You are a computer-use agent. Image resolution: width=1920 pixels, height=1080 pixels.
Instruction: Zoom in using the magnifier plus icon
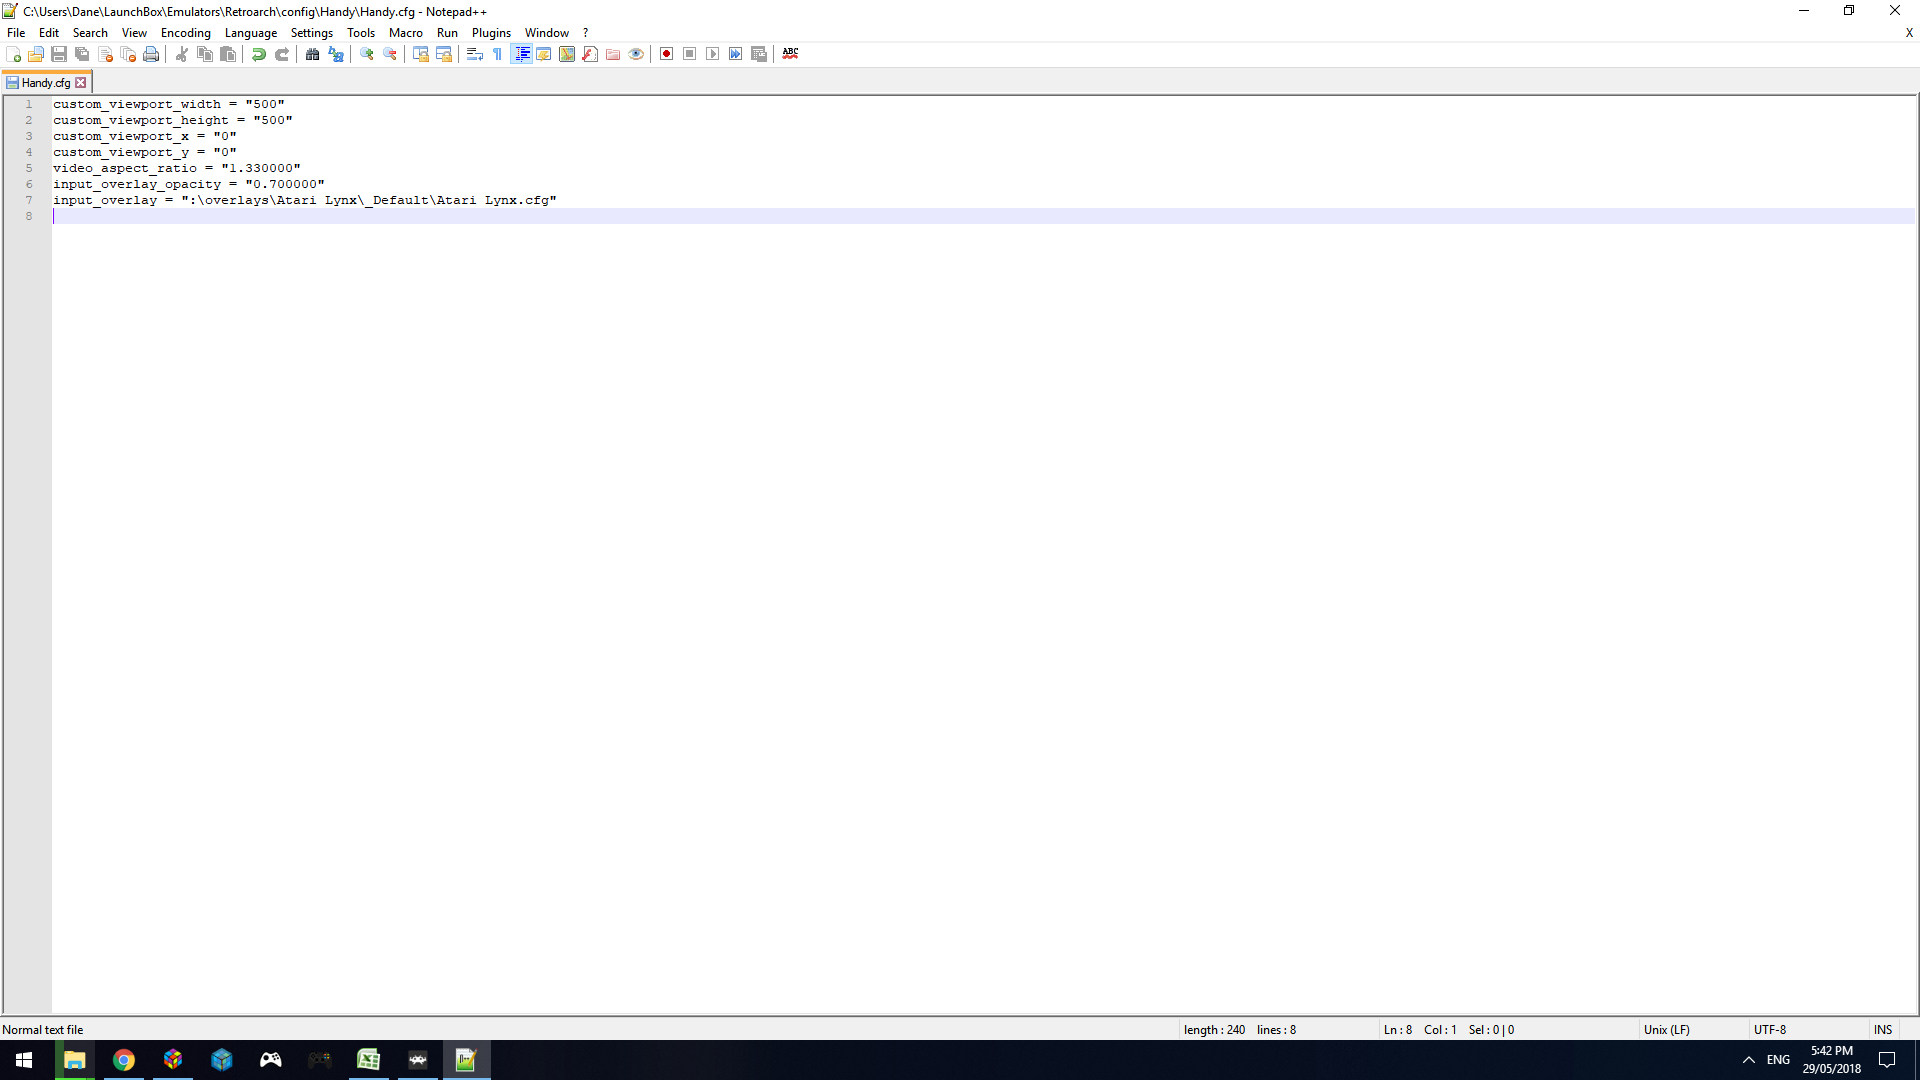tap(367, 54)
